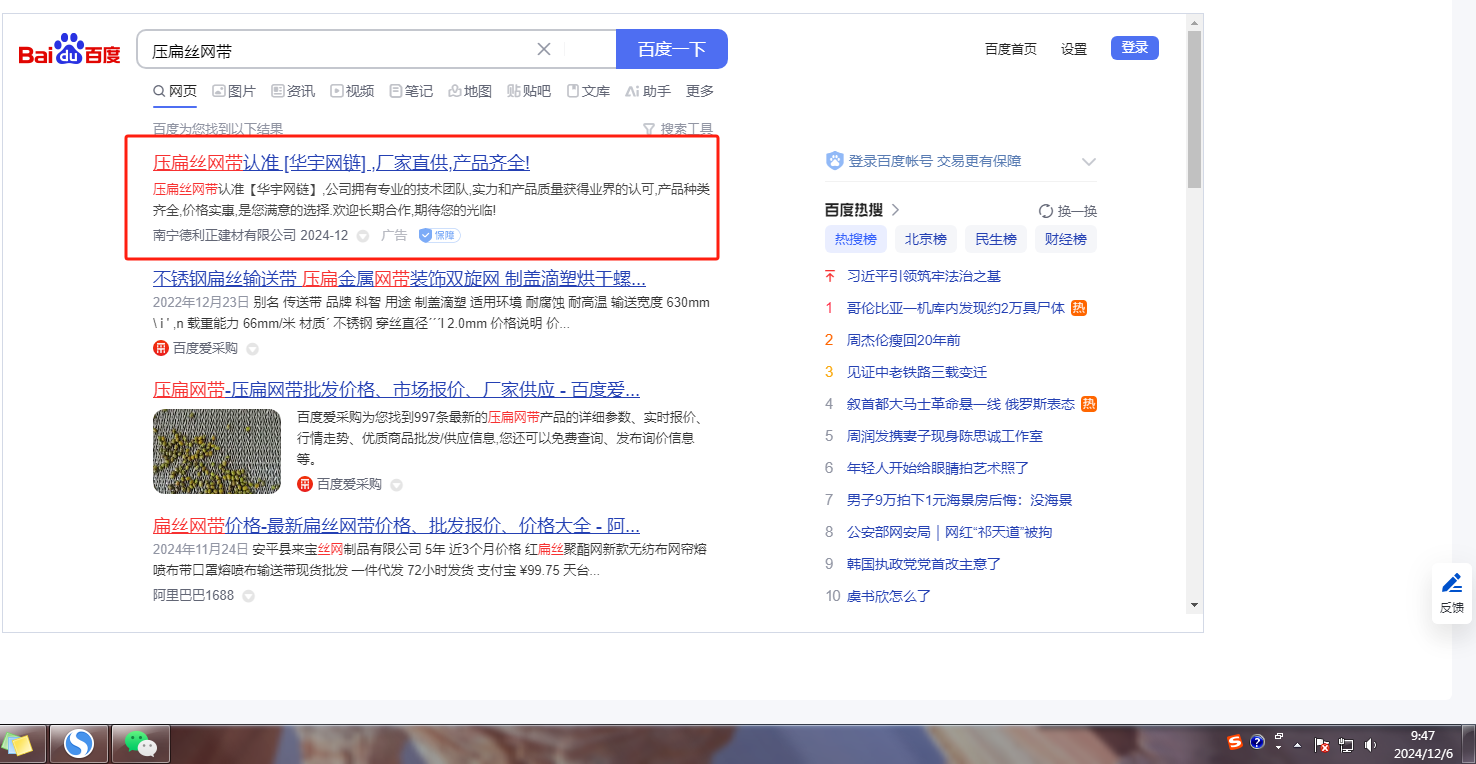Open the Ai 助手 tab
This screenshot has width=1476, height=764.
coord(648,91)
